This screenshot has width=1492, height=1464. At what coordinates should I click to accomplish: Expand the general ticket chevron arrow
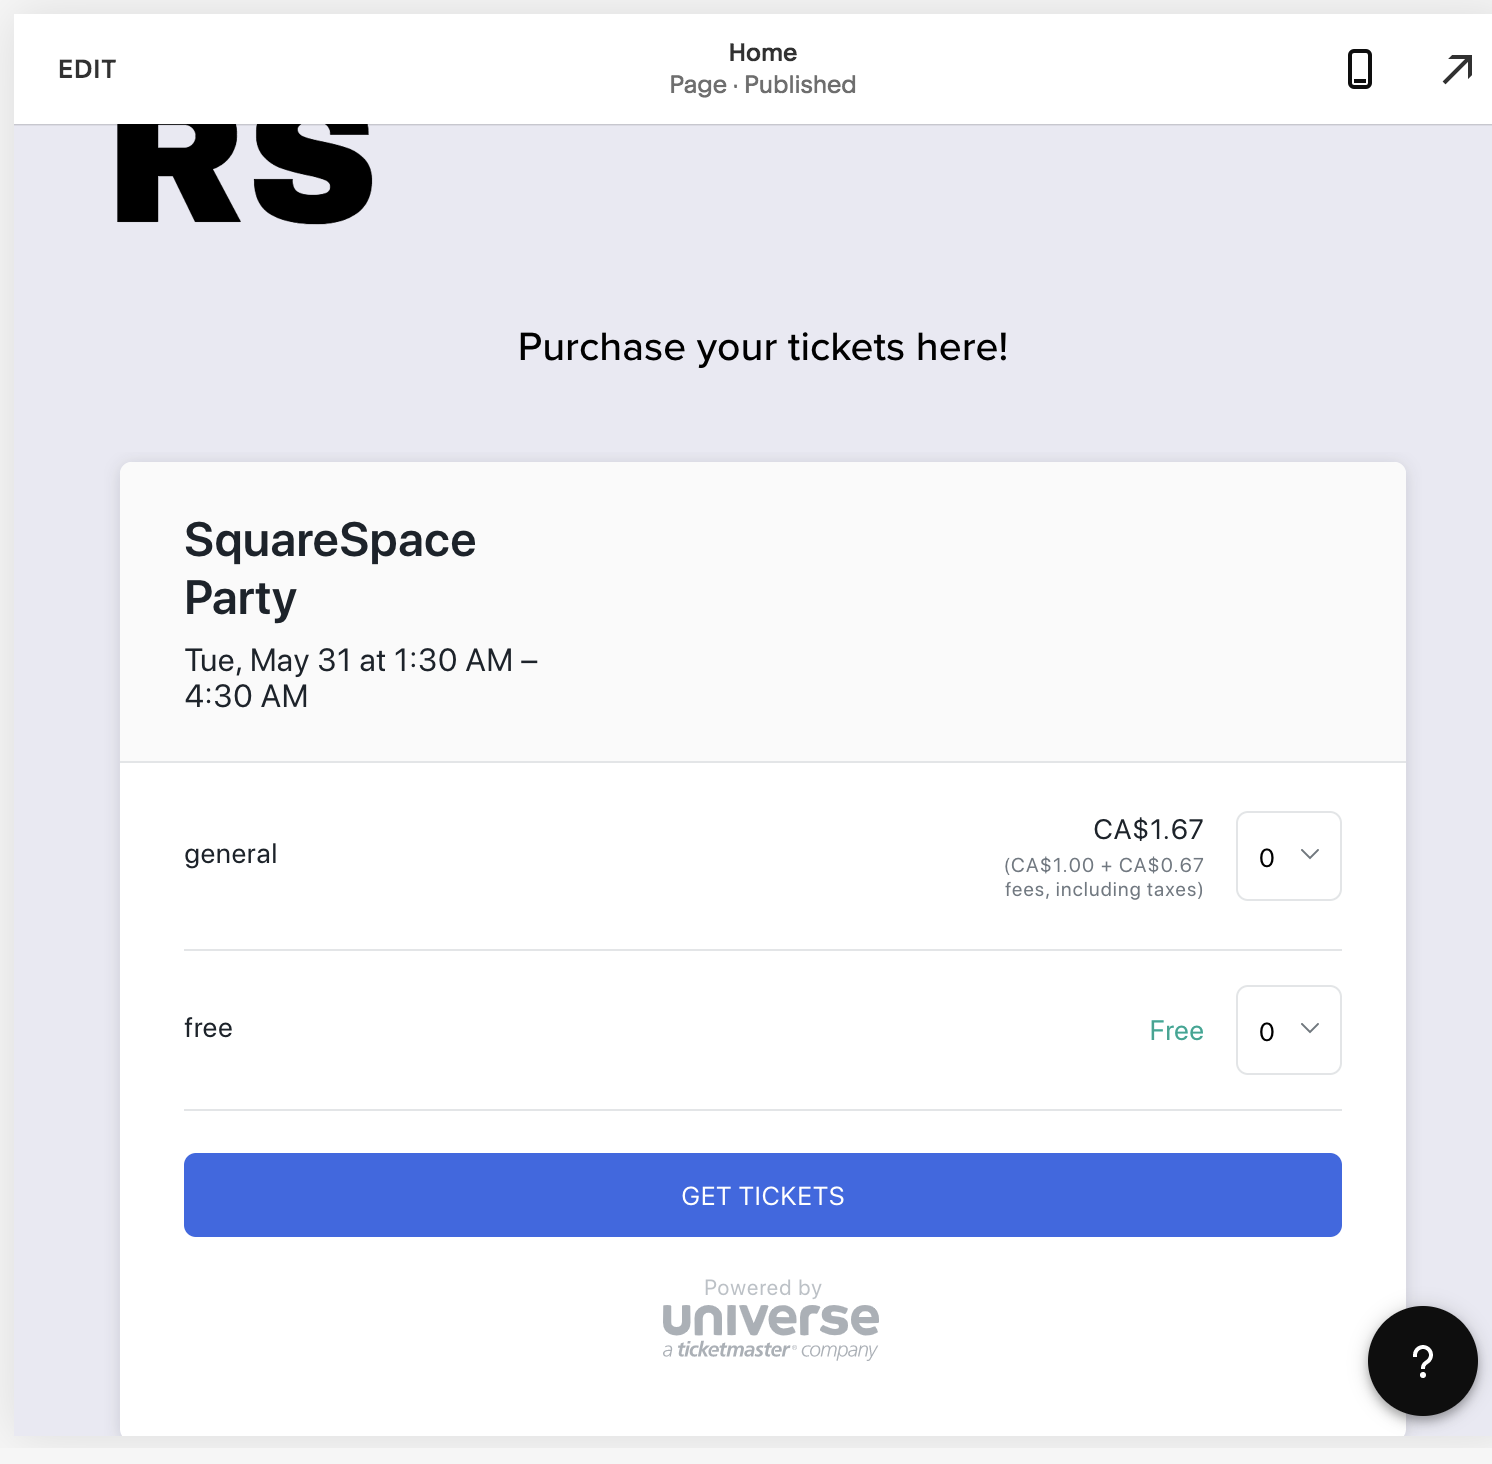click(x=1310, y=854)
